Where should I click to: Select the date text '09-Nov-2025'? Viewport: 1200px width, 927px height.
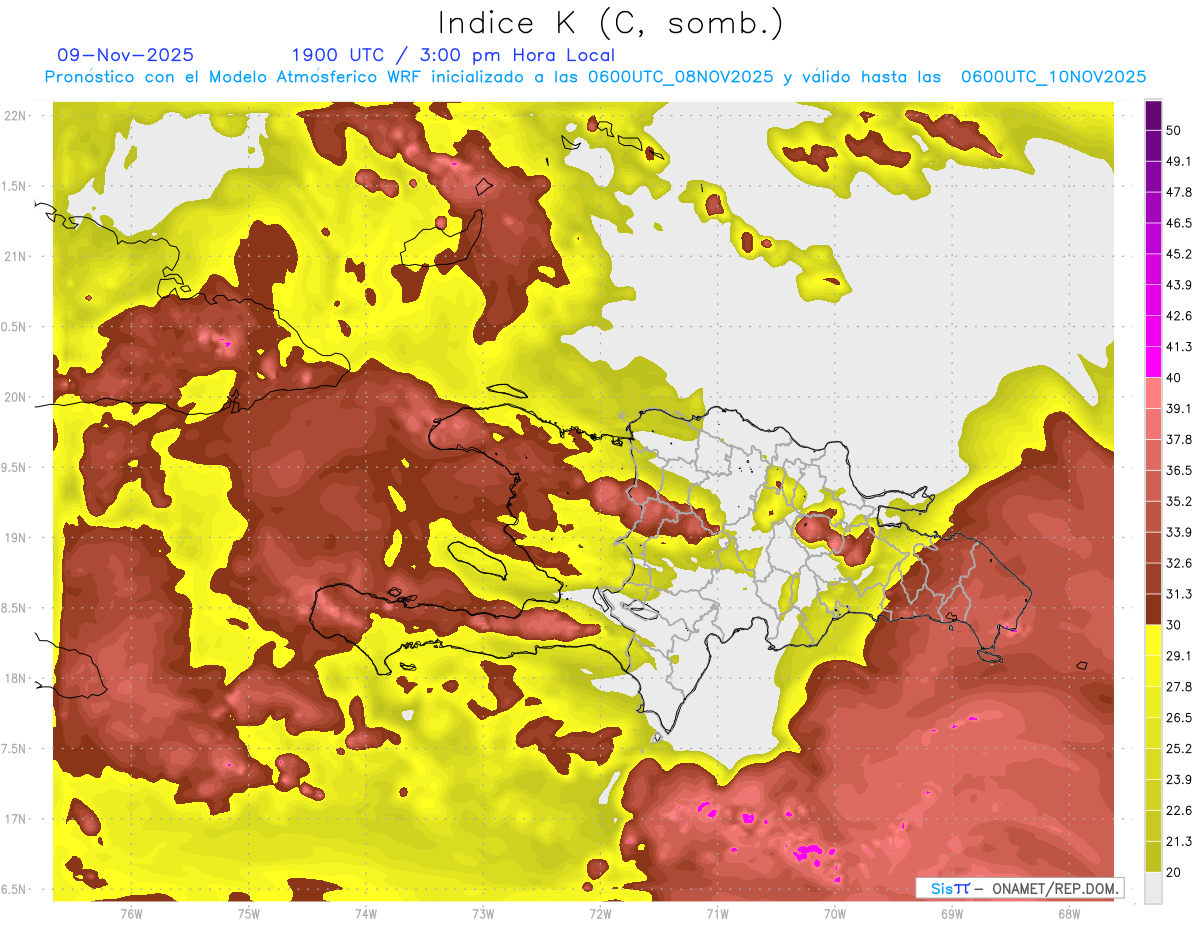coord(126,55)
